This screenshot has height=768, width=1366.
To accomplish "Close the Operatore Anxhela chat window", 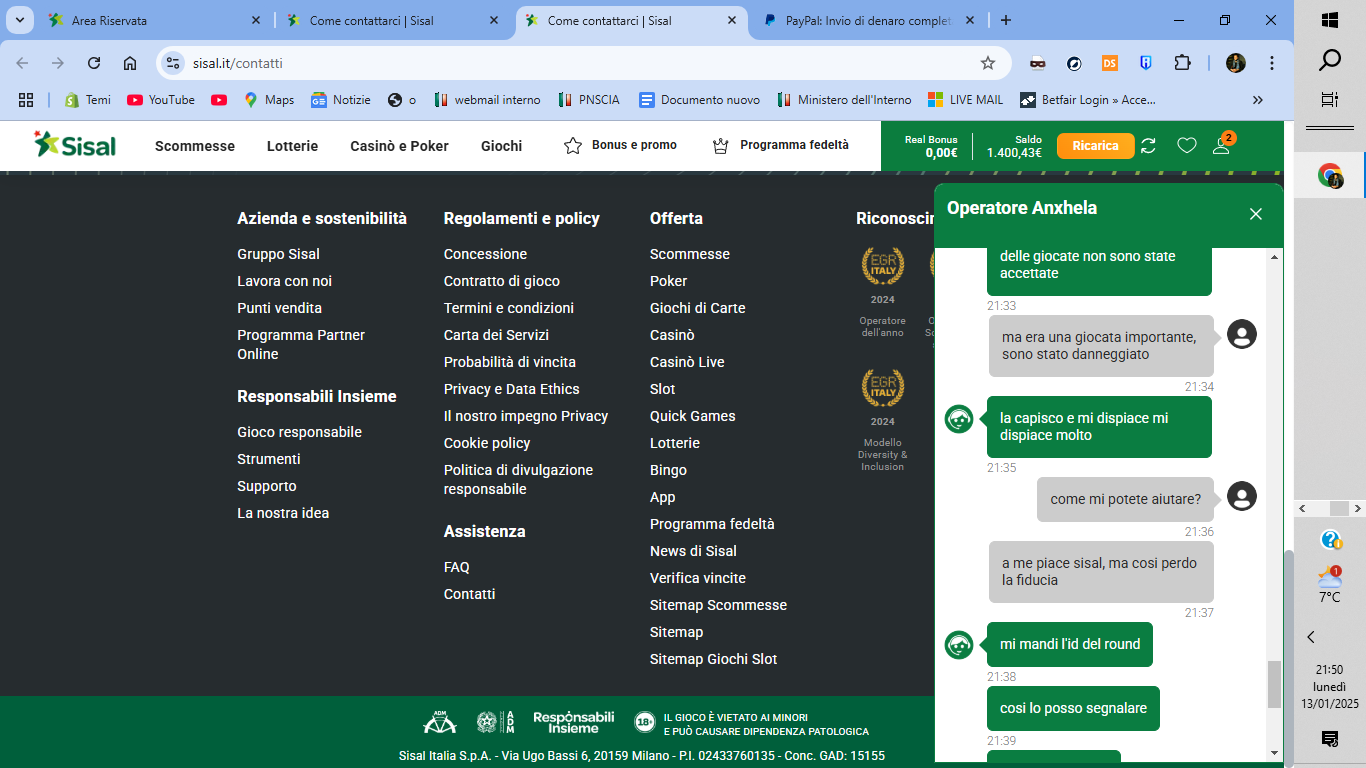I will [1256, 214].
